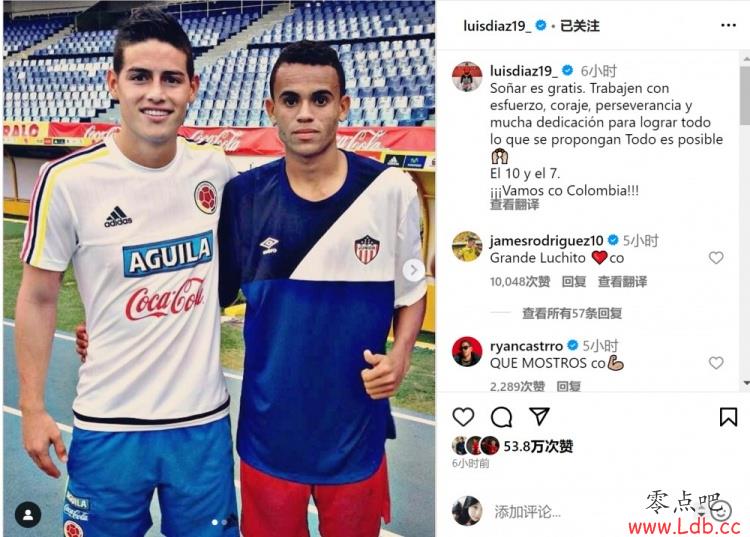Toggle the following status button
This screenshot has width=750, height=537.
580,26
